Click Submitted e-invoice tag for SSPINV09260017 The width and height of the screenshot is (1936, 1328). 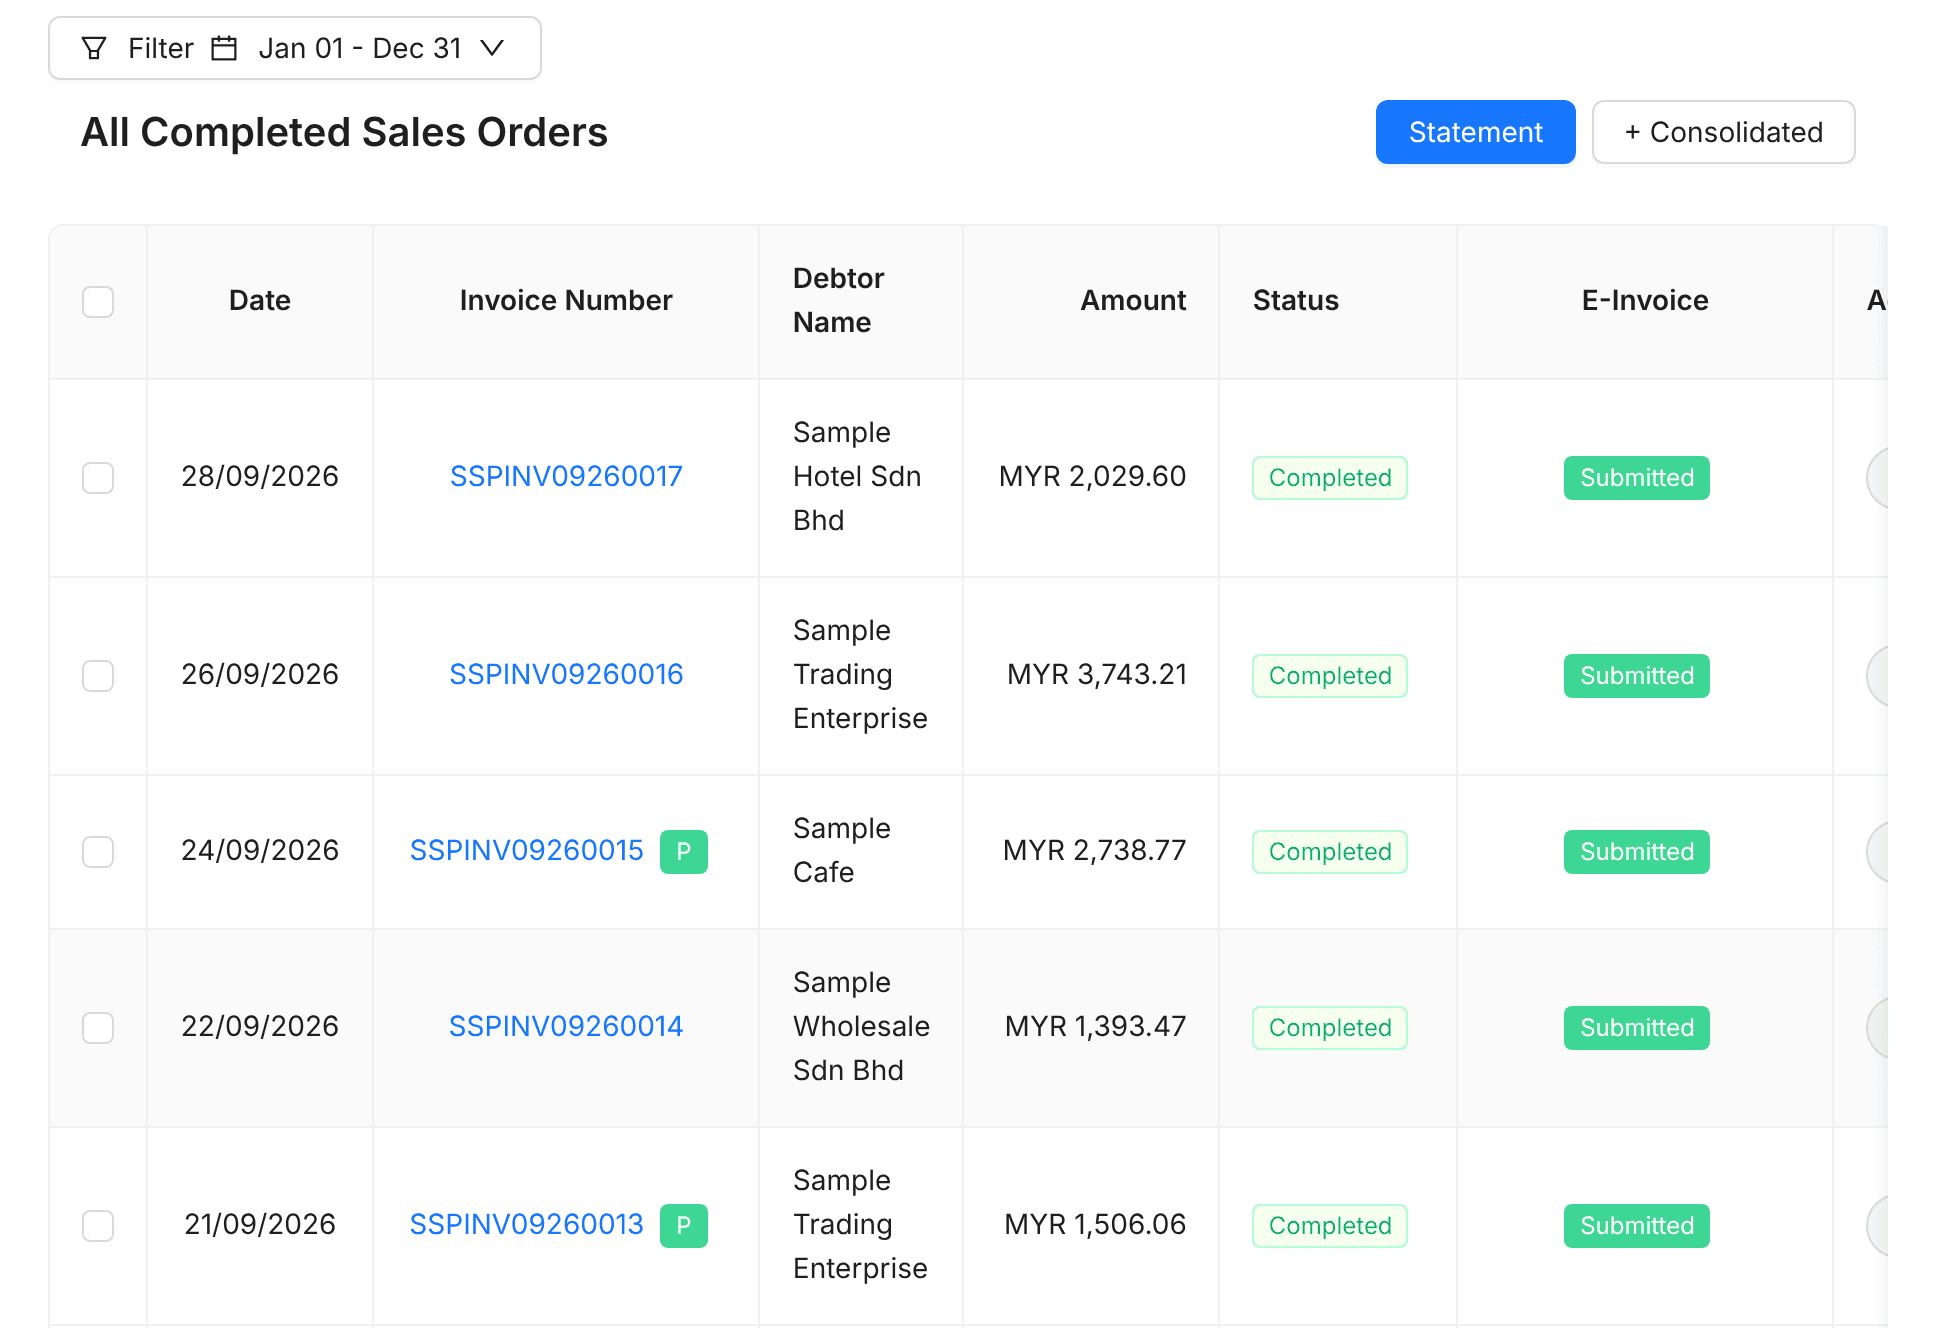tap(1637, 477)
